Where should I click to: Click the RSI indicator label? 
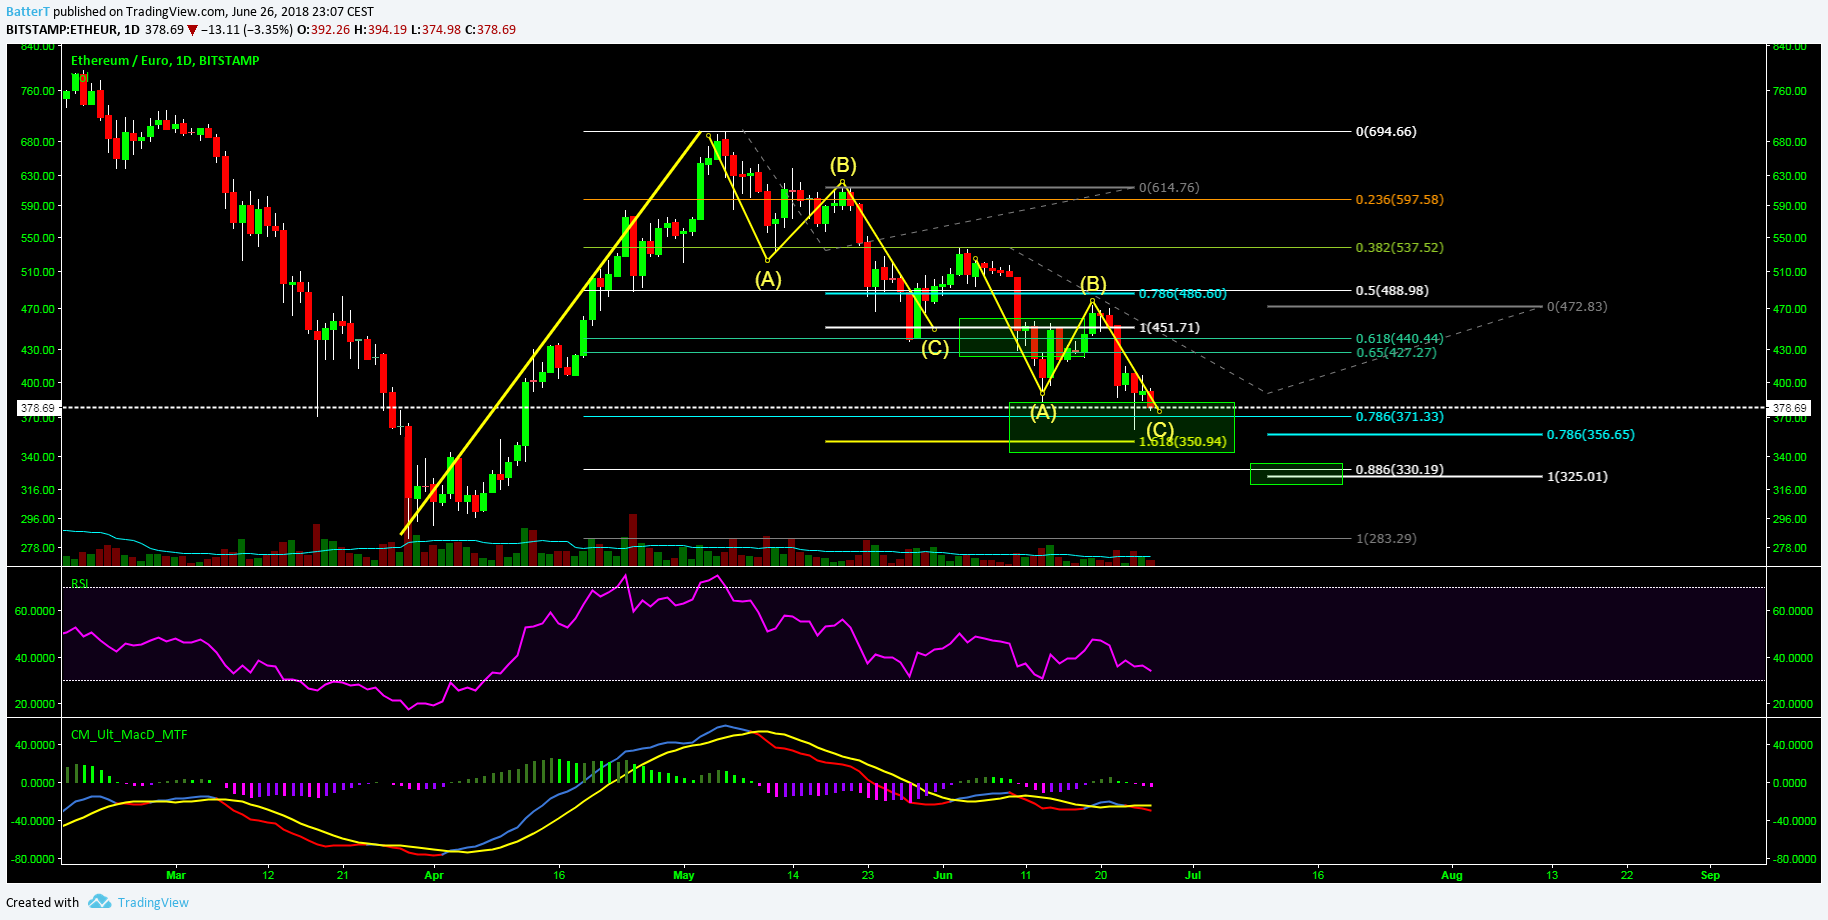(79, 583)
